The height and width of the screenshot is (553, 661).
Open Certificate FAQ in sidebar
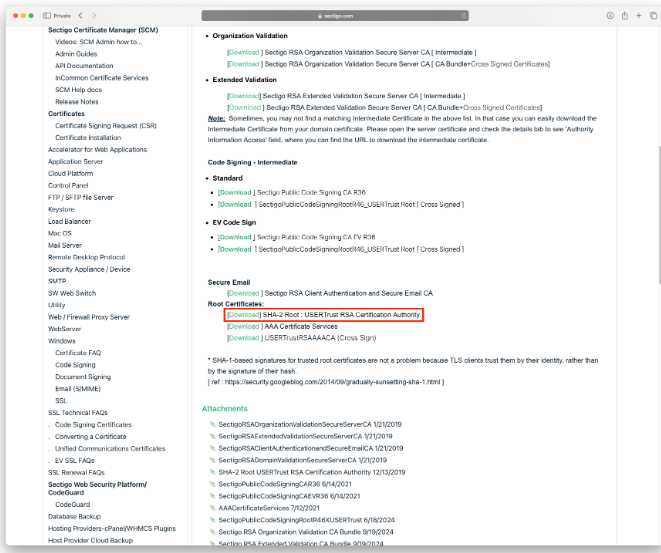pos(78,353)
